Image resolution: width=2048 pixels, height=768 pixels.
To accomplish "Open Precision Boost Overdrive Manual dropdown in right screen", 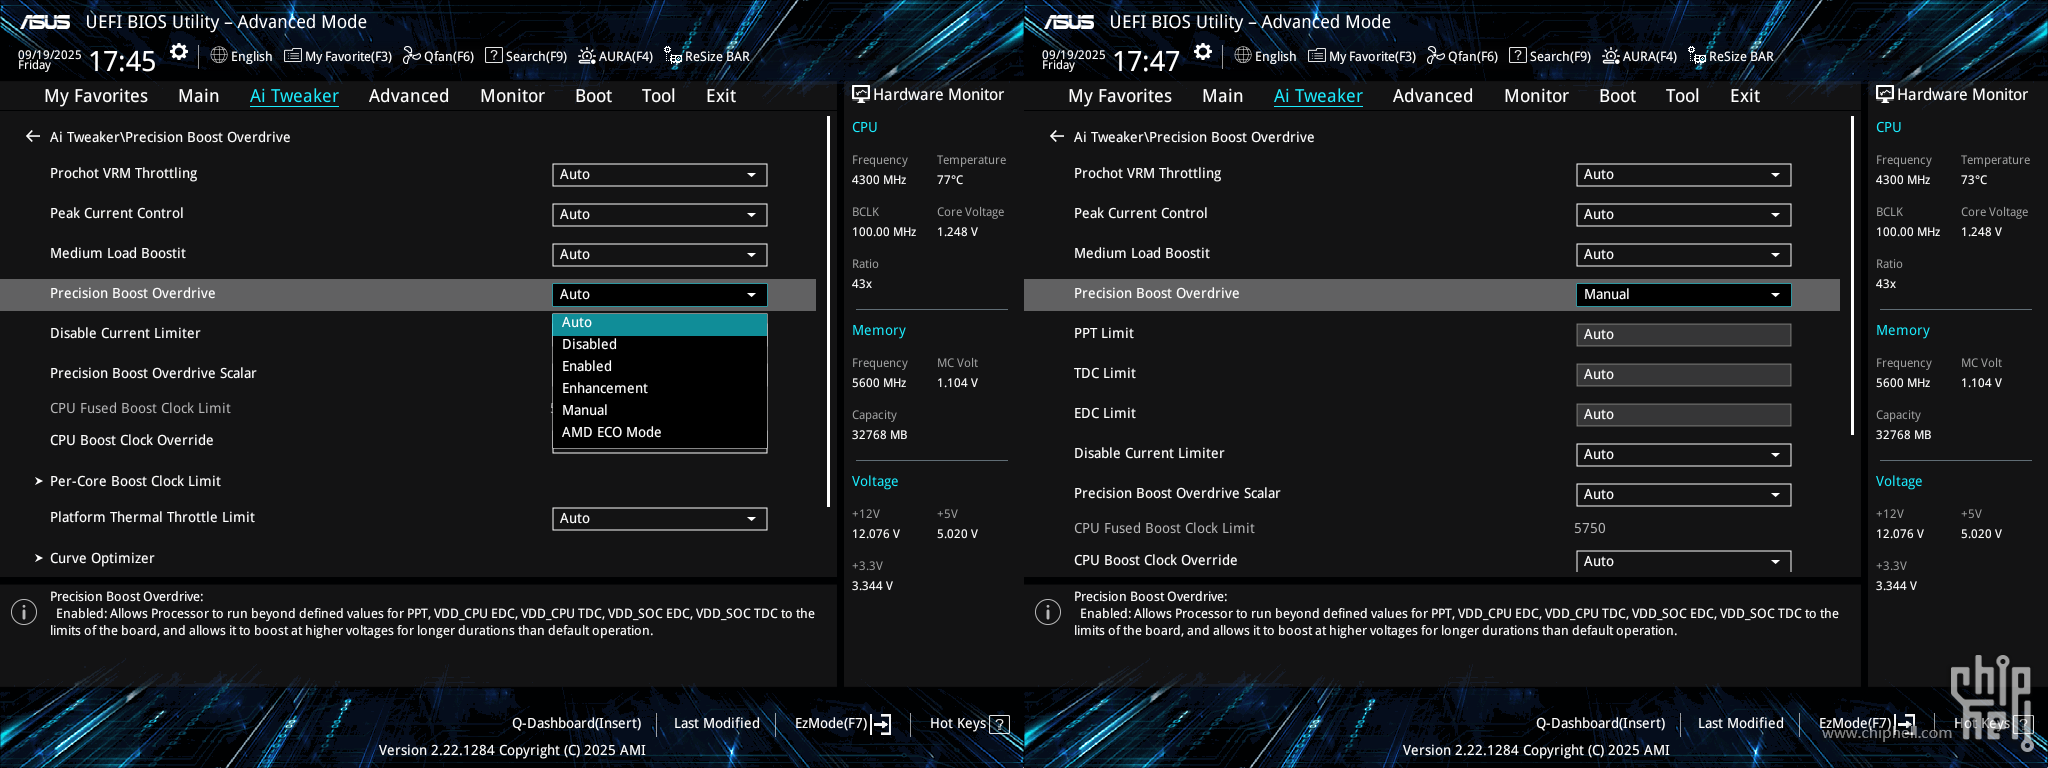I will [x=1684, y=295].
